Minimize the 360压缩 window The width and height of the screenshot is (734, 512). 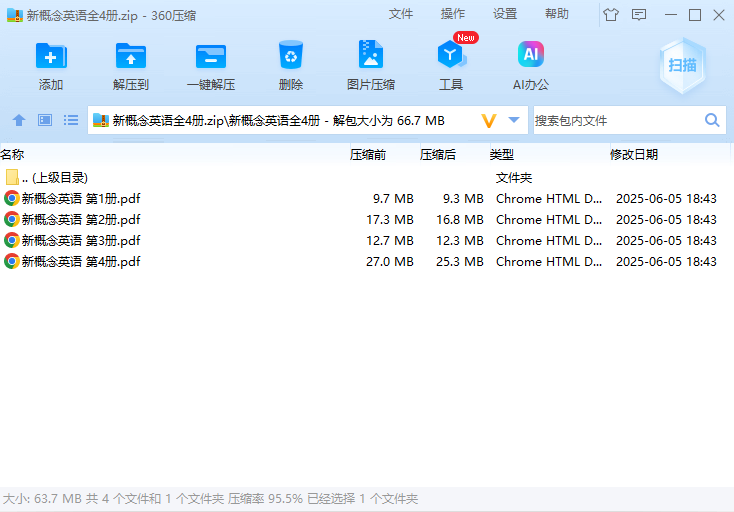[x=671, y=15]
